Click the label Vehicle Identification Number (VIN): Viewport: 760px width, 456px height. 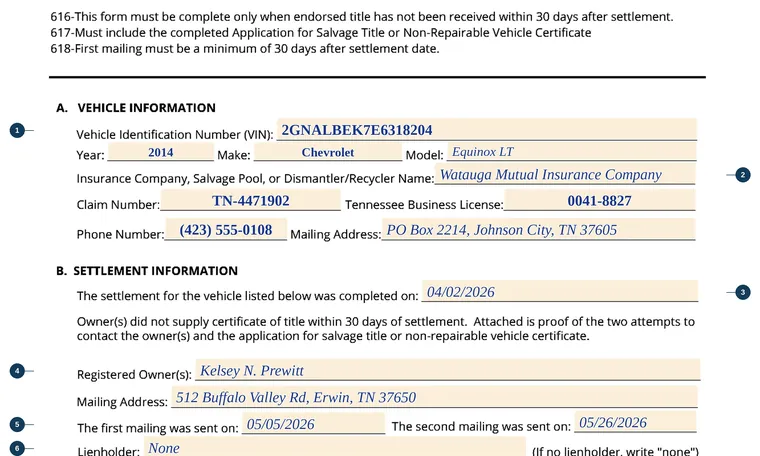point(175,134)
